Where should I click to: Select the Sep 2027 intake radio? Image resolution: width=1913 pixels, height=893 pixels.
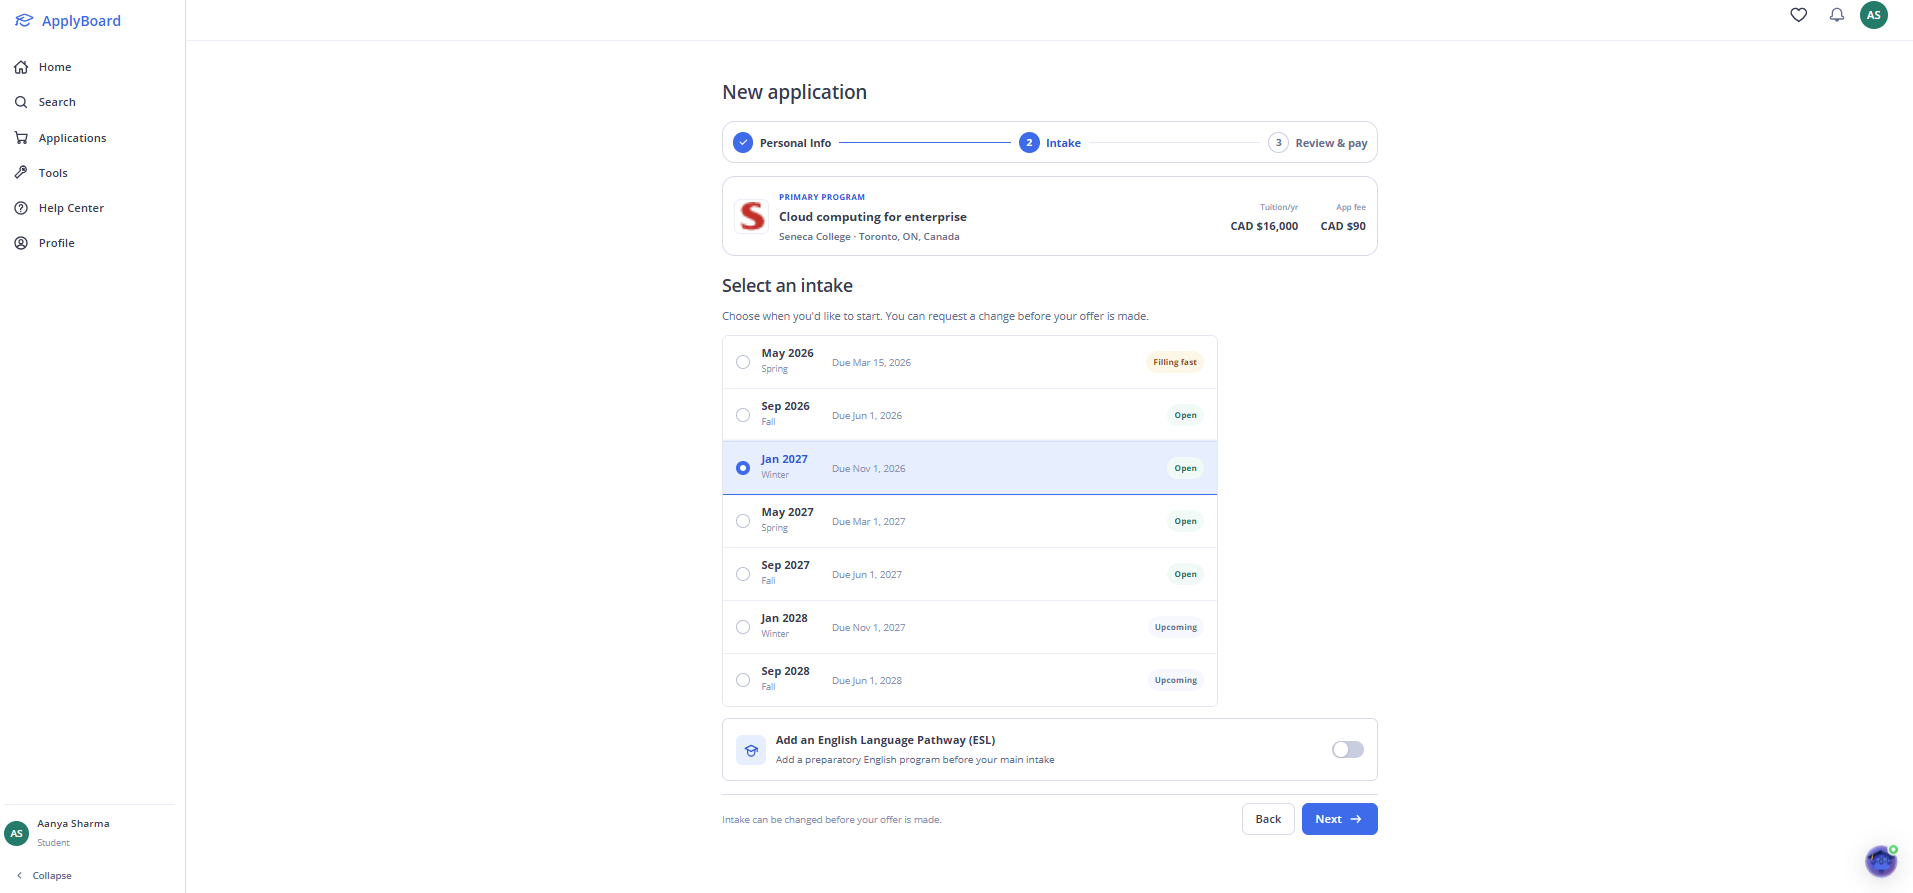pyautogui.click(x=743, y=574)
